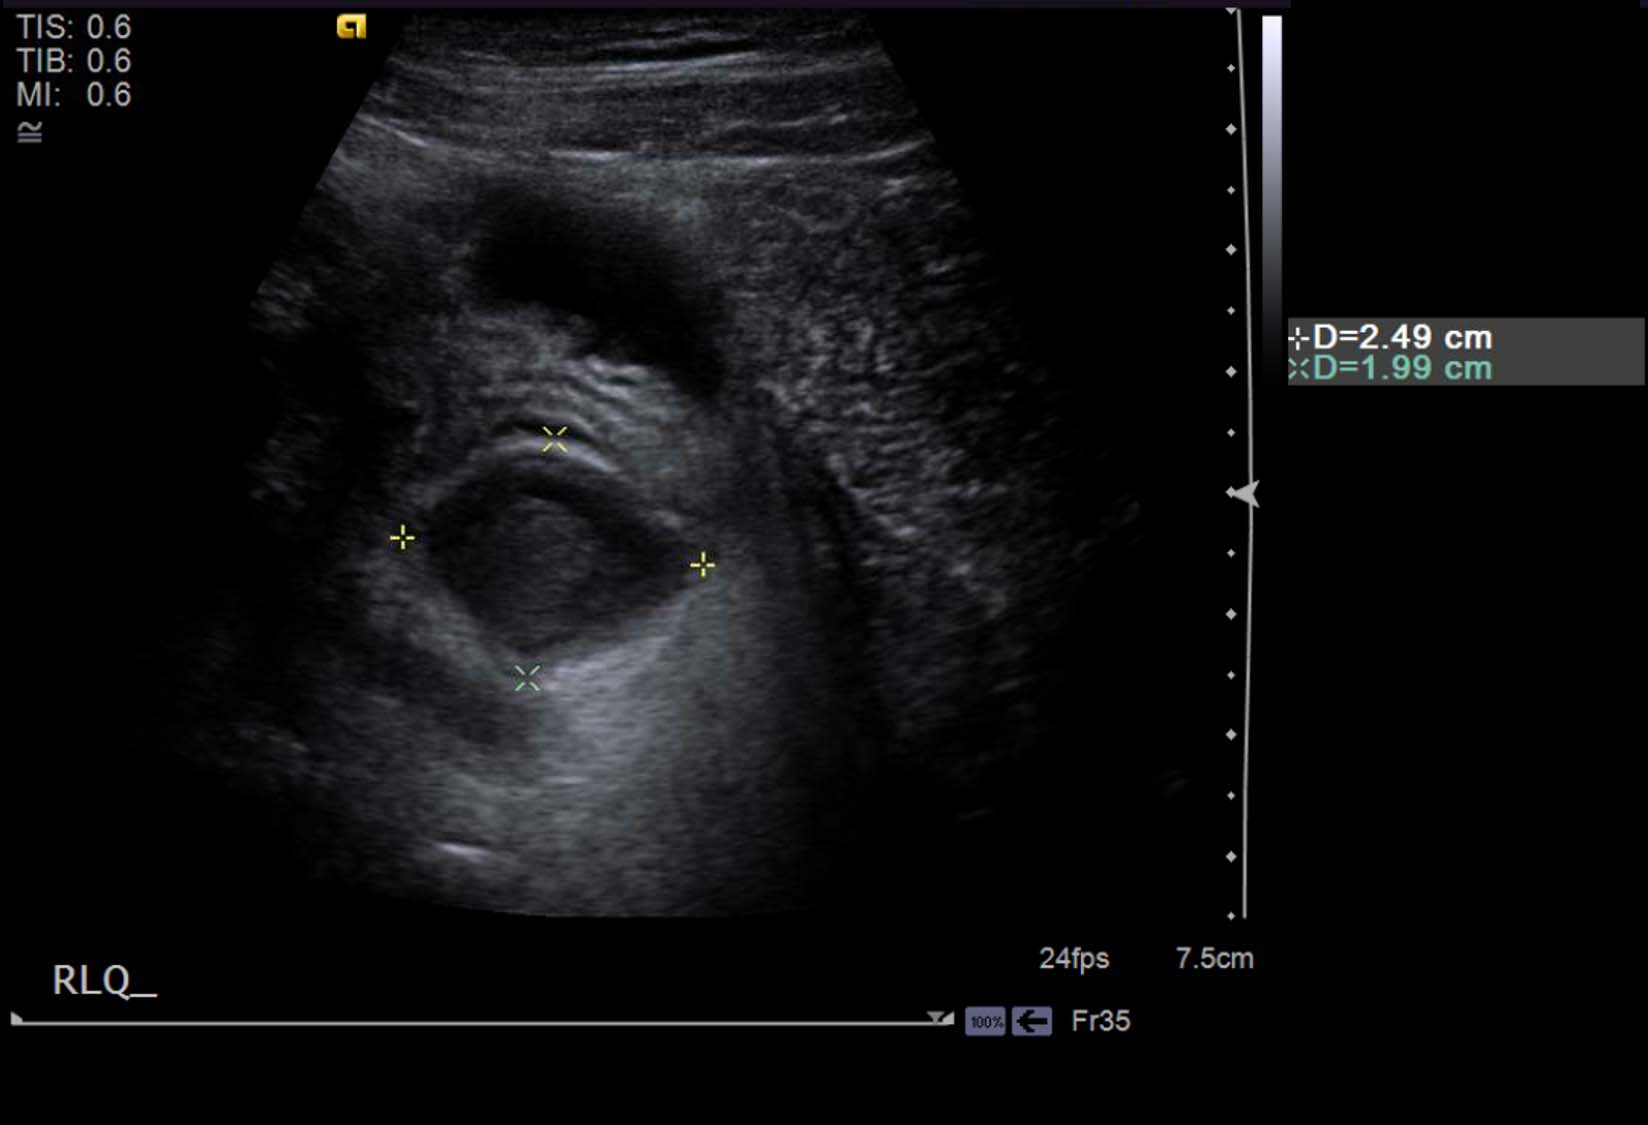Select the D=2.49 cm measurement result
The width and height of the screenshot is (1648, 1125).
(1400, 337)
